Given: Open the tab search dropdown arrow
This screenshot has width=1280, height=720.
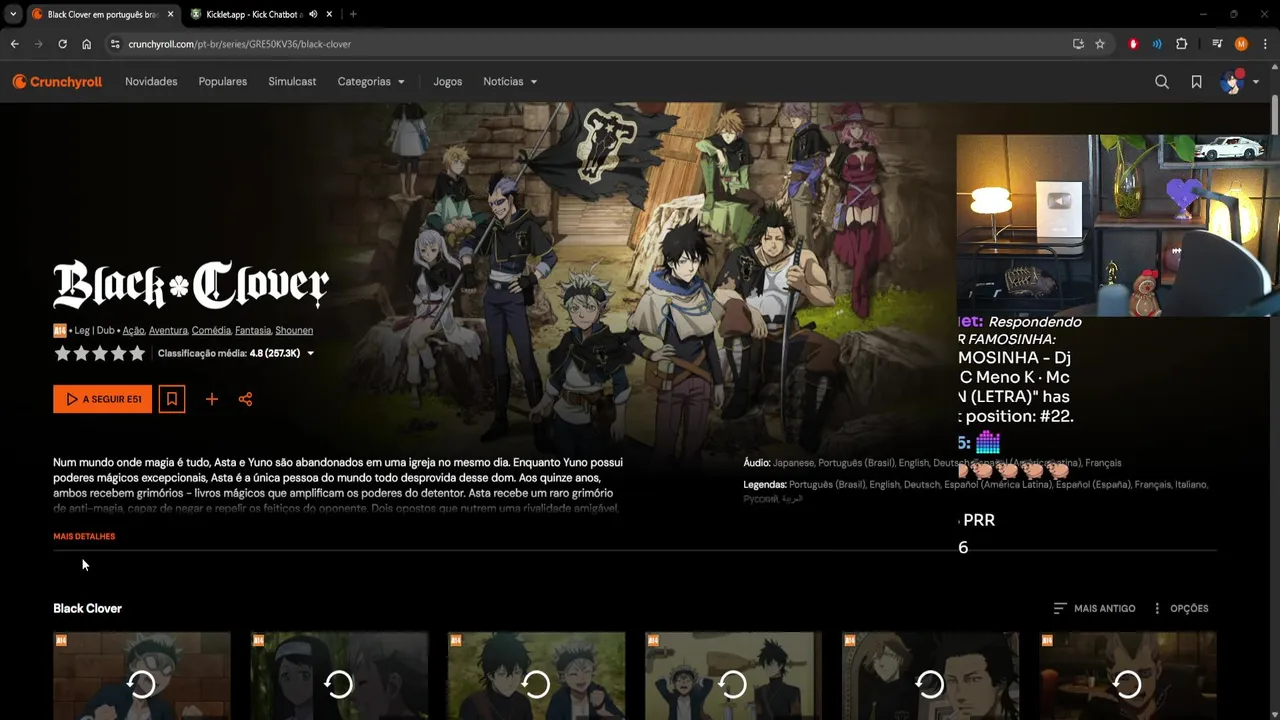Looking at the screenshot, I should click(x=13, y=14).
